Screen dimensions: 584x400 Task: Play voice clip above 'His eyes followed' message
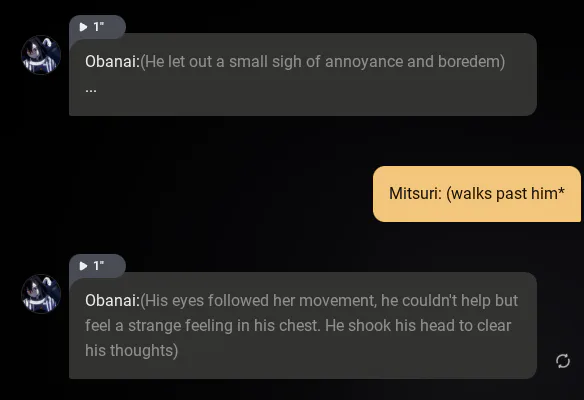click(x=83, y=266)
